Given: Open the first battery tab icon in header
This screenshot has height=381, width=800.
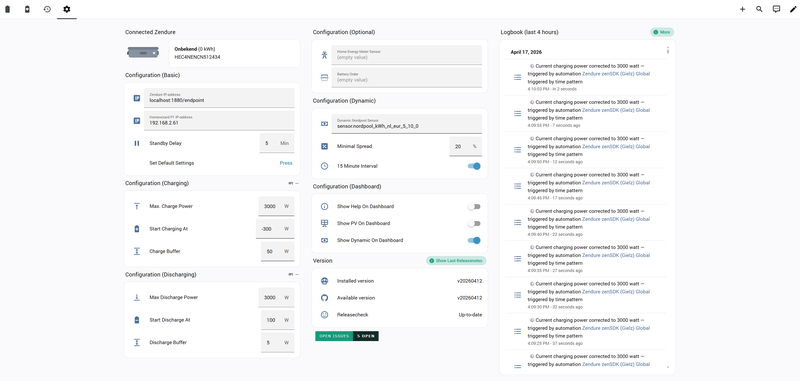Looking at the screenshot, I should tap(8, 9).
